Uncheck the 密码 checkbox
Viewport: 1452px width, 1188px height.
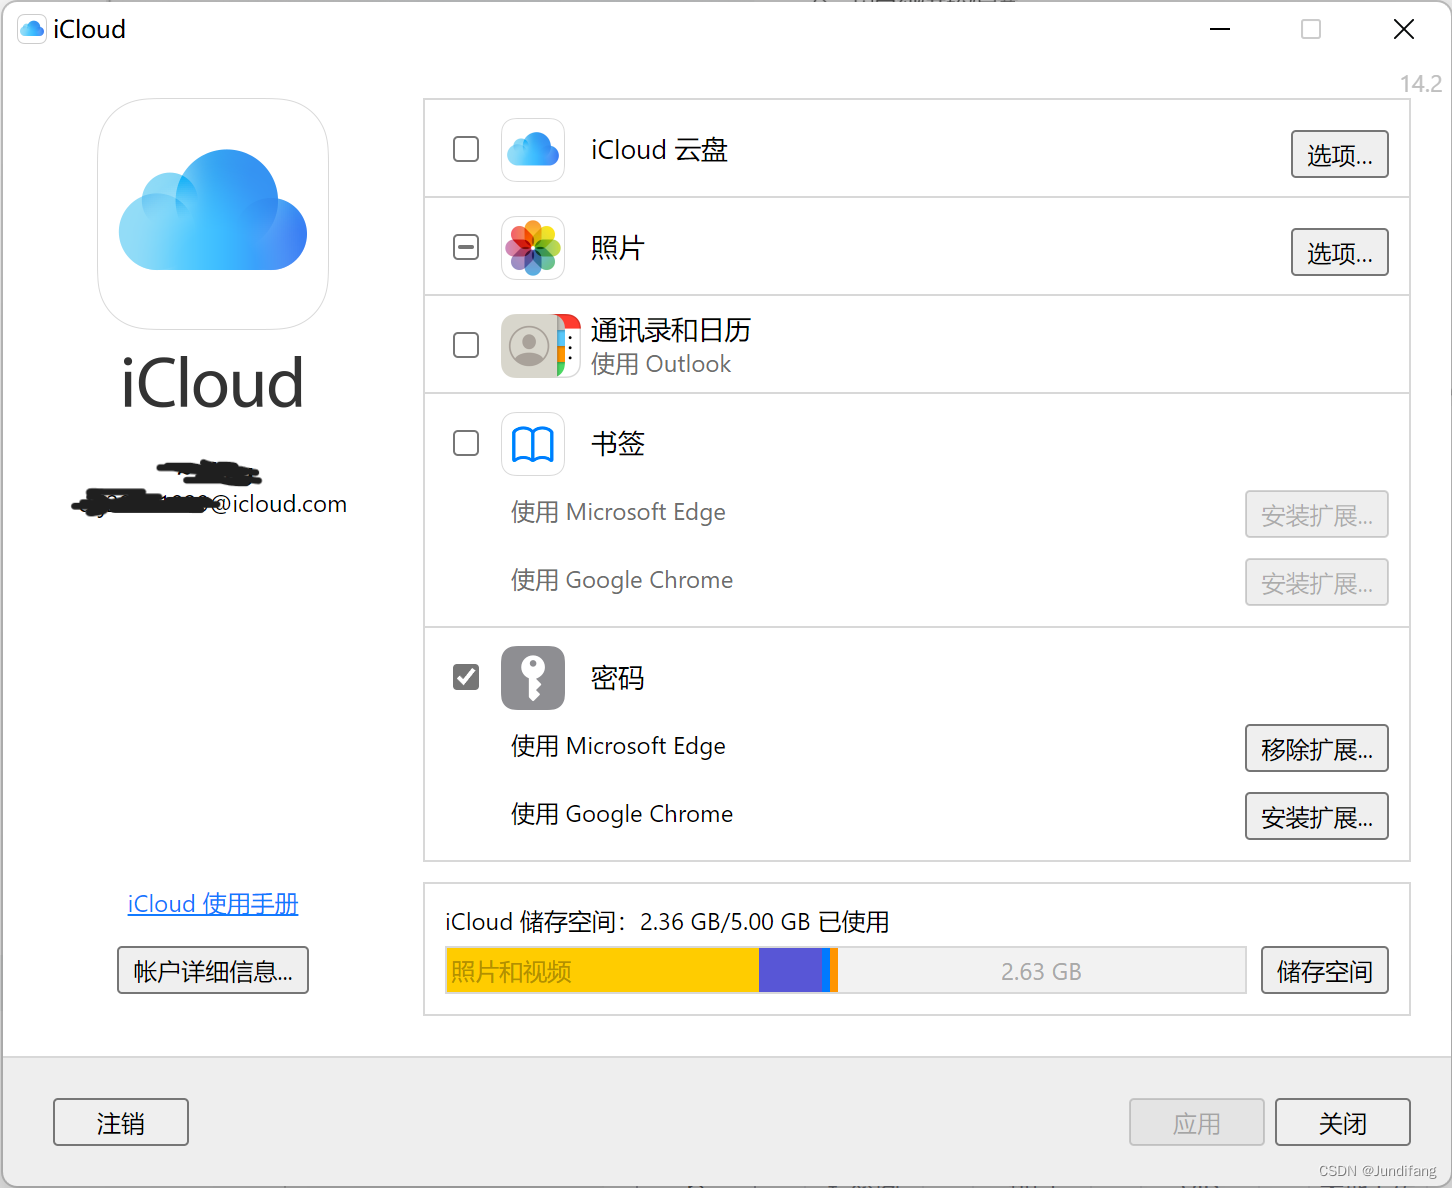click(466, 677)
